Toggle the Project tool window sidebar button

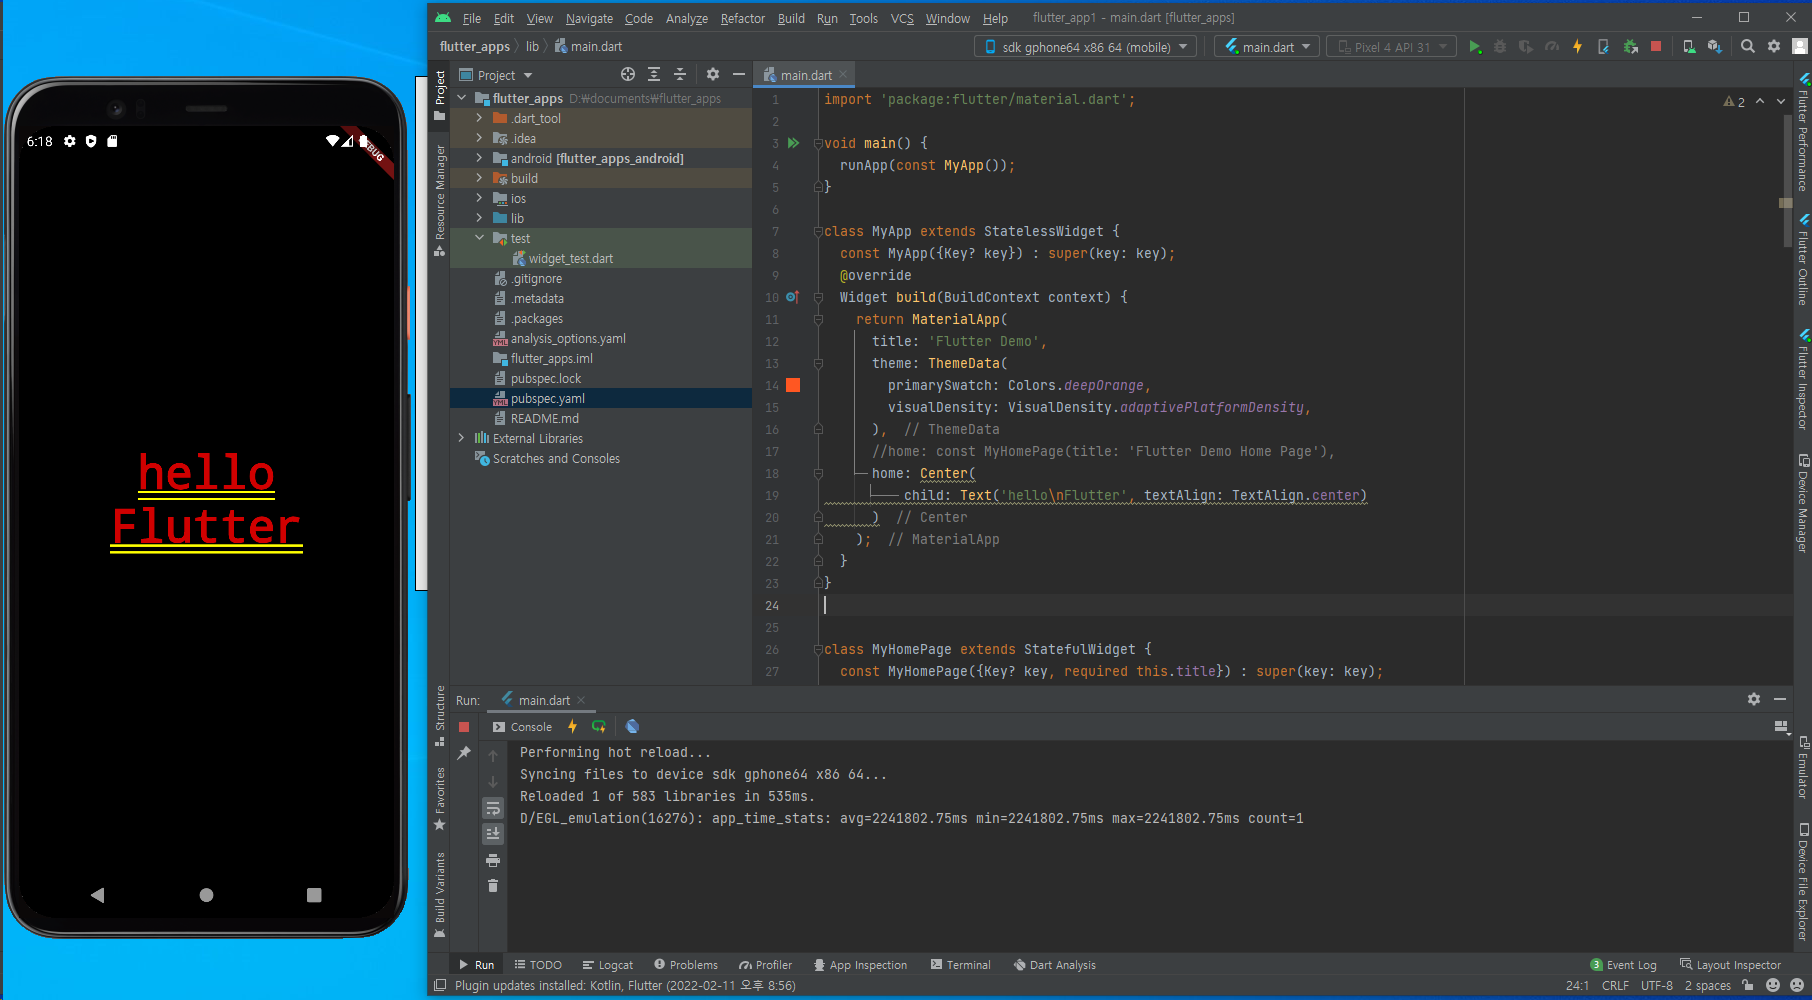439,94
